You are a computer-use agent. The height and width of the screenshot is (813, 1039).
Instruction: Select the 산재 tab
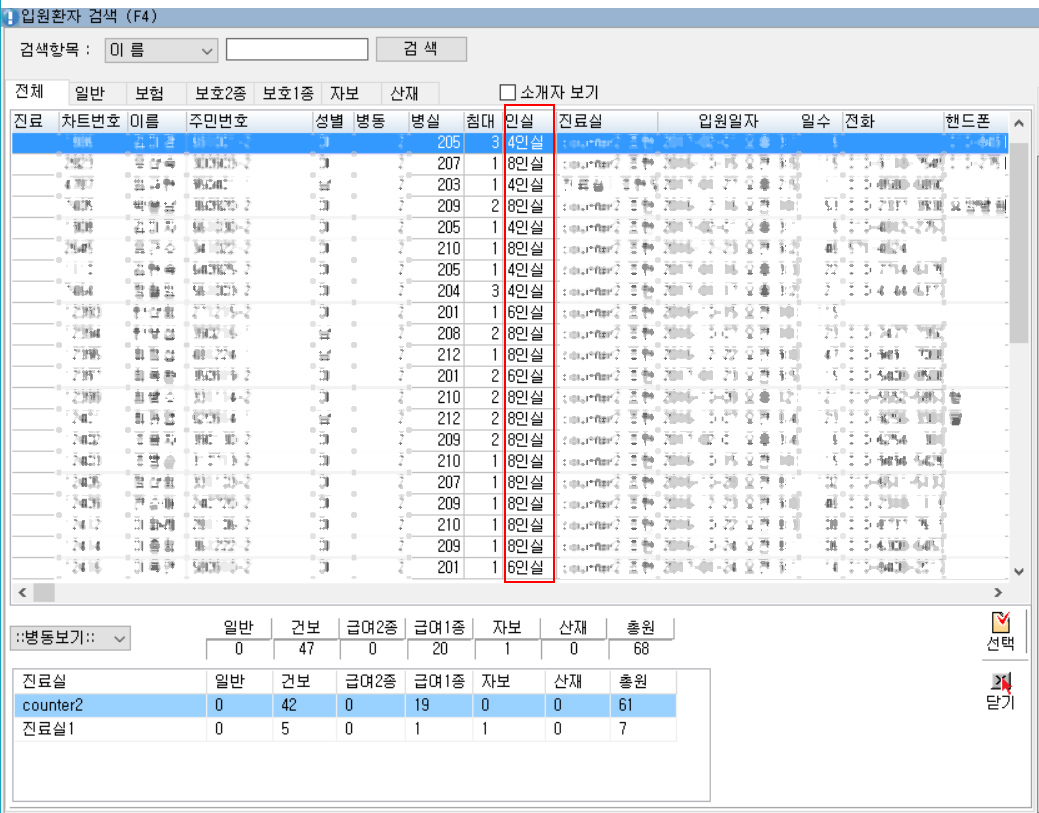(x=404, y=93)
